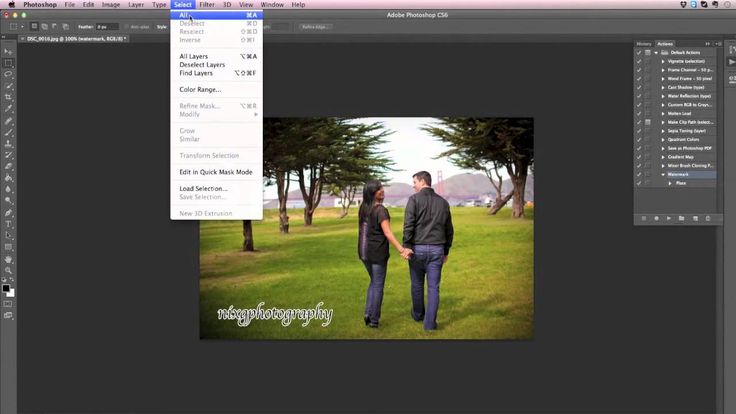Select the Crop tool
Screen dimensions: 736x414
(8, 97)
